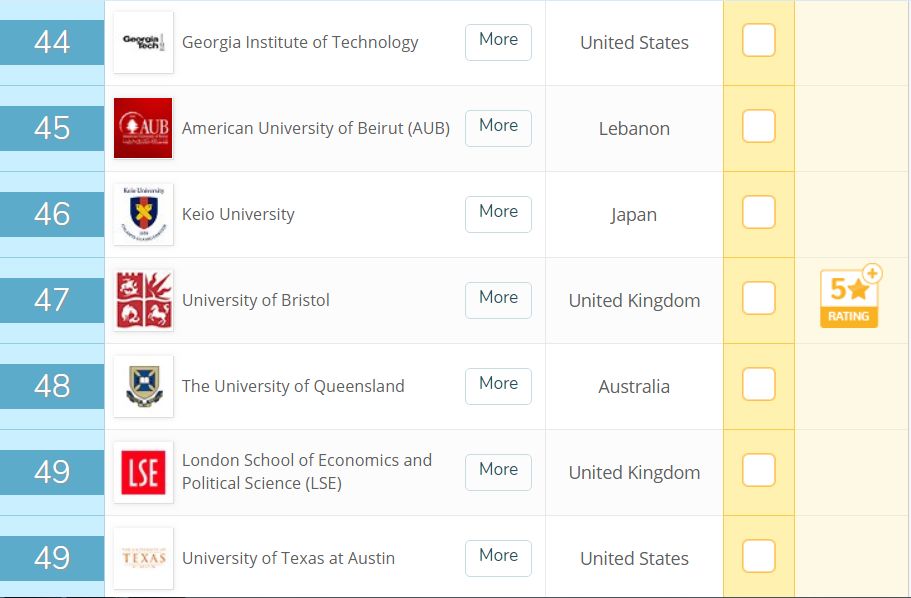Viewport: 911px width, 598px height.
Task: Click the American University of Beirut logo
Action: (144, 128)
